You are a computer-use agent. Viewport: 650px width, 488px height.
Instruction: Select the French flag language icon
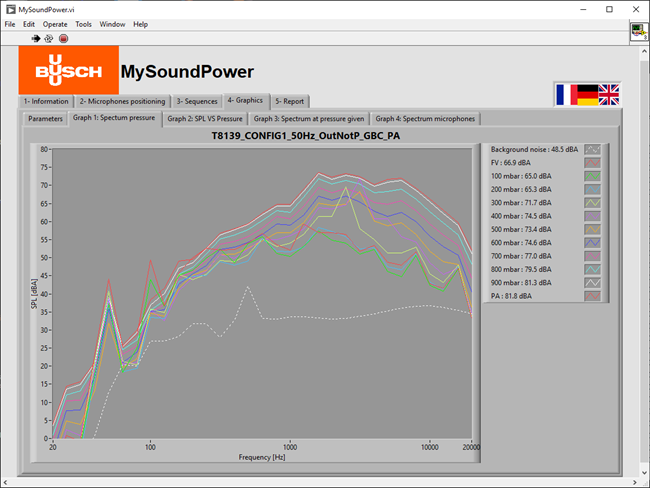pyautogui.click(x=565, y=94)
